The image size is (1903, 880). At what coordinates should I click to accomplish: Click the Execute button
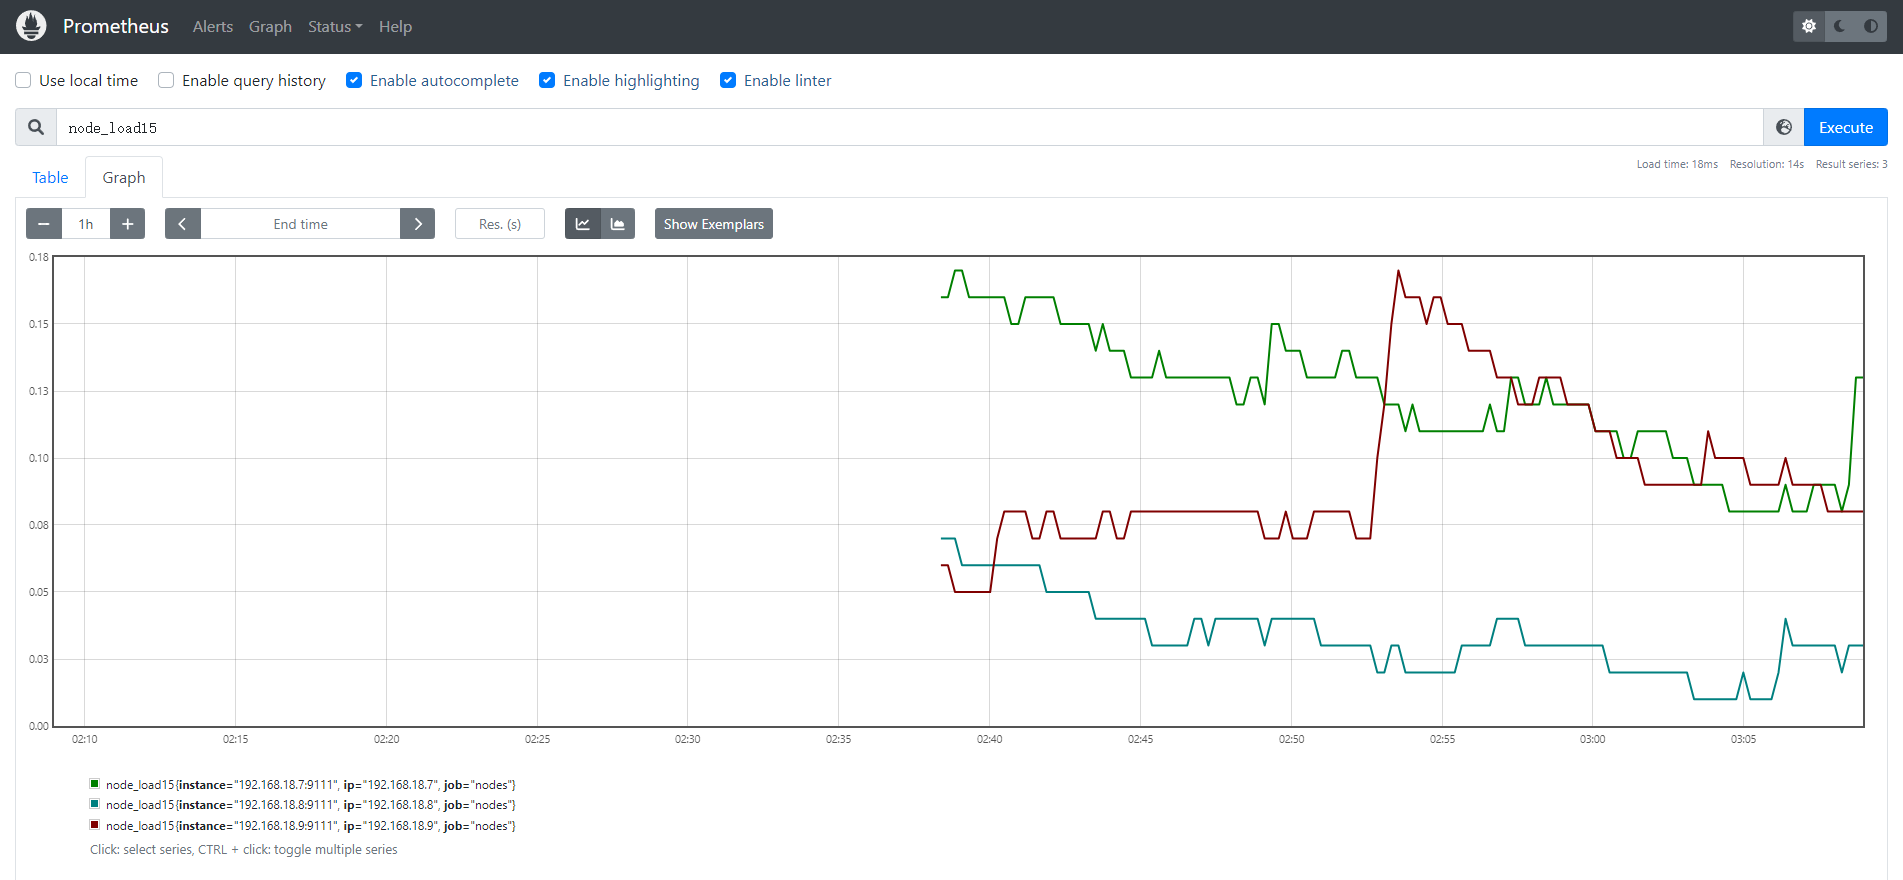point(1846,127)
